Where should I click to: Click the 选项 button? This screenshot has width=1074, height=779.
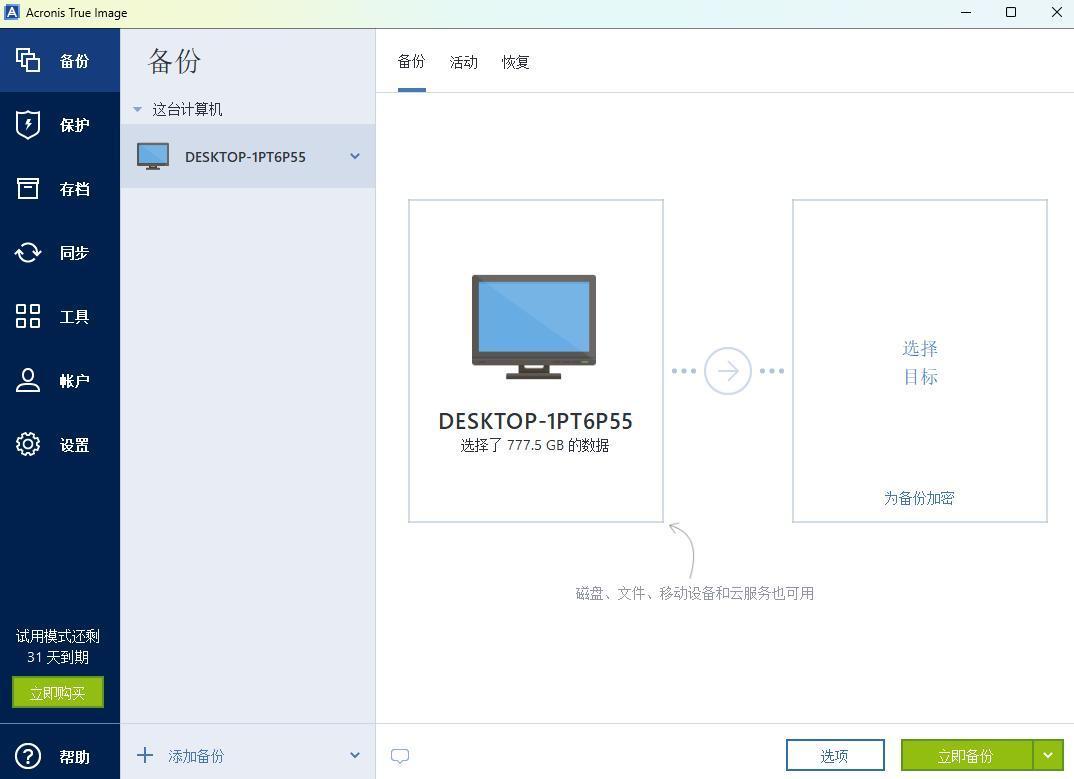pyautogui.click(x=835, y=755)
